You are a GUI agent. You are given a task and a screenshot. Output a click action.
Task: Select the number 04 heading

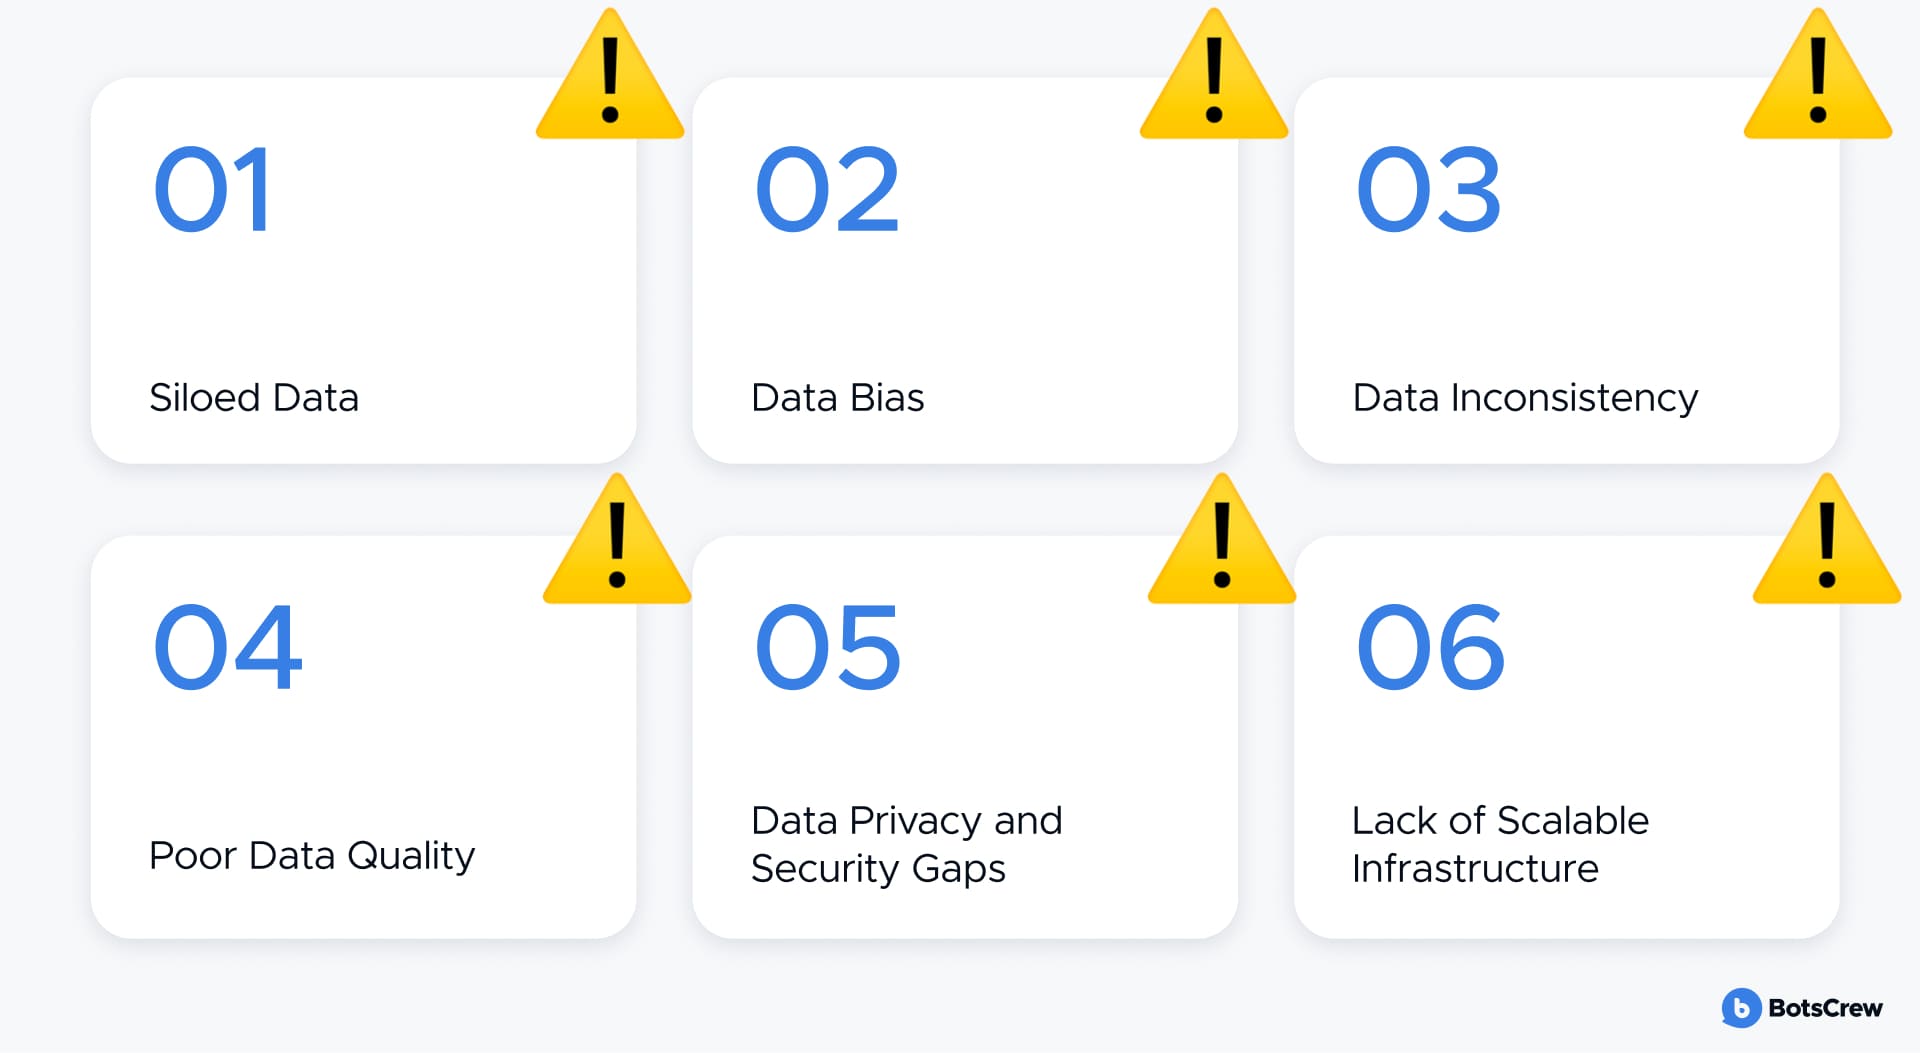(x=227, y=647)
